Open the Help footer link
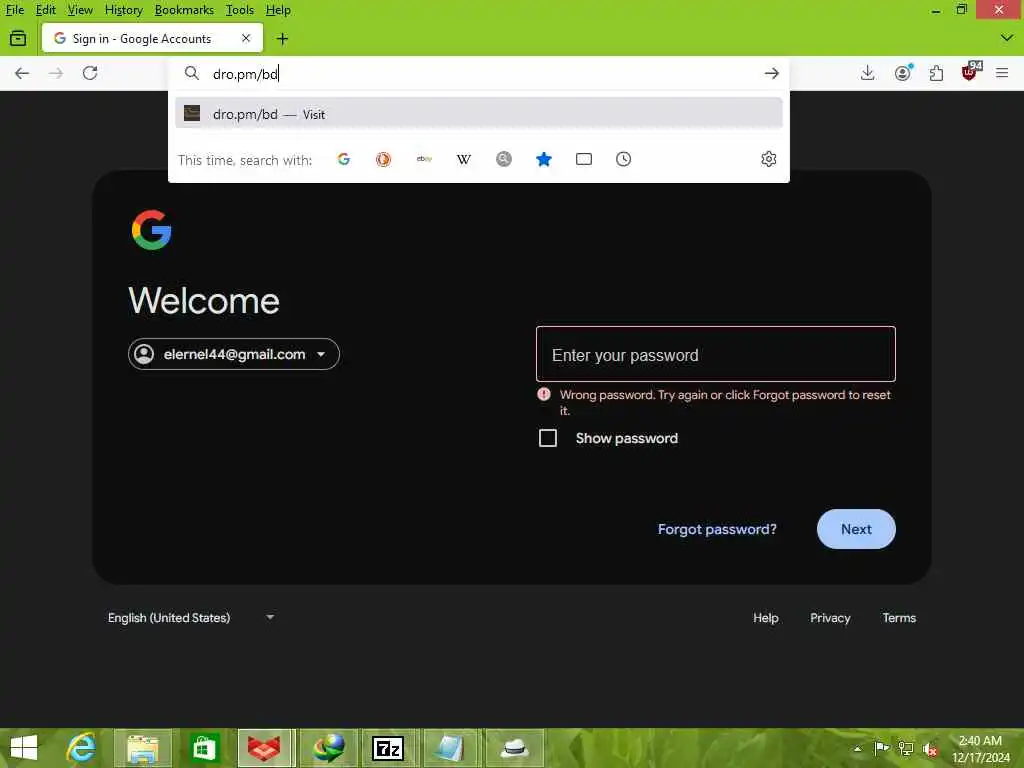The width and height of the screenshot is (1024, 768). tap(765, 618)
